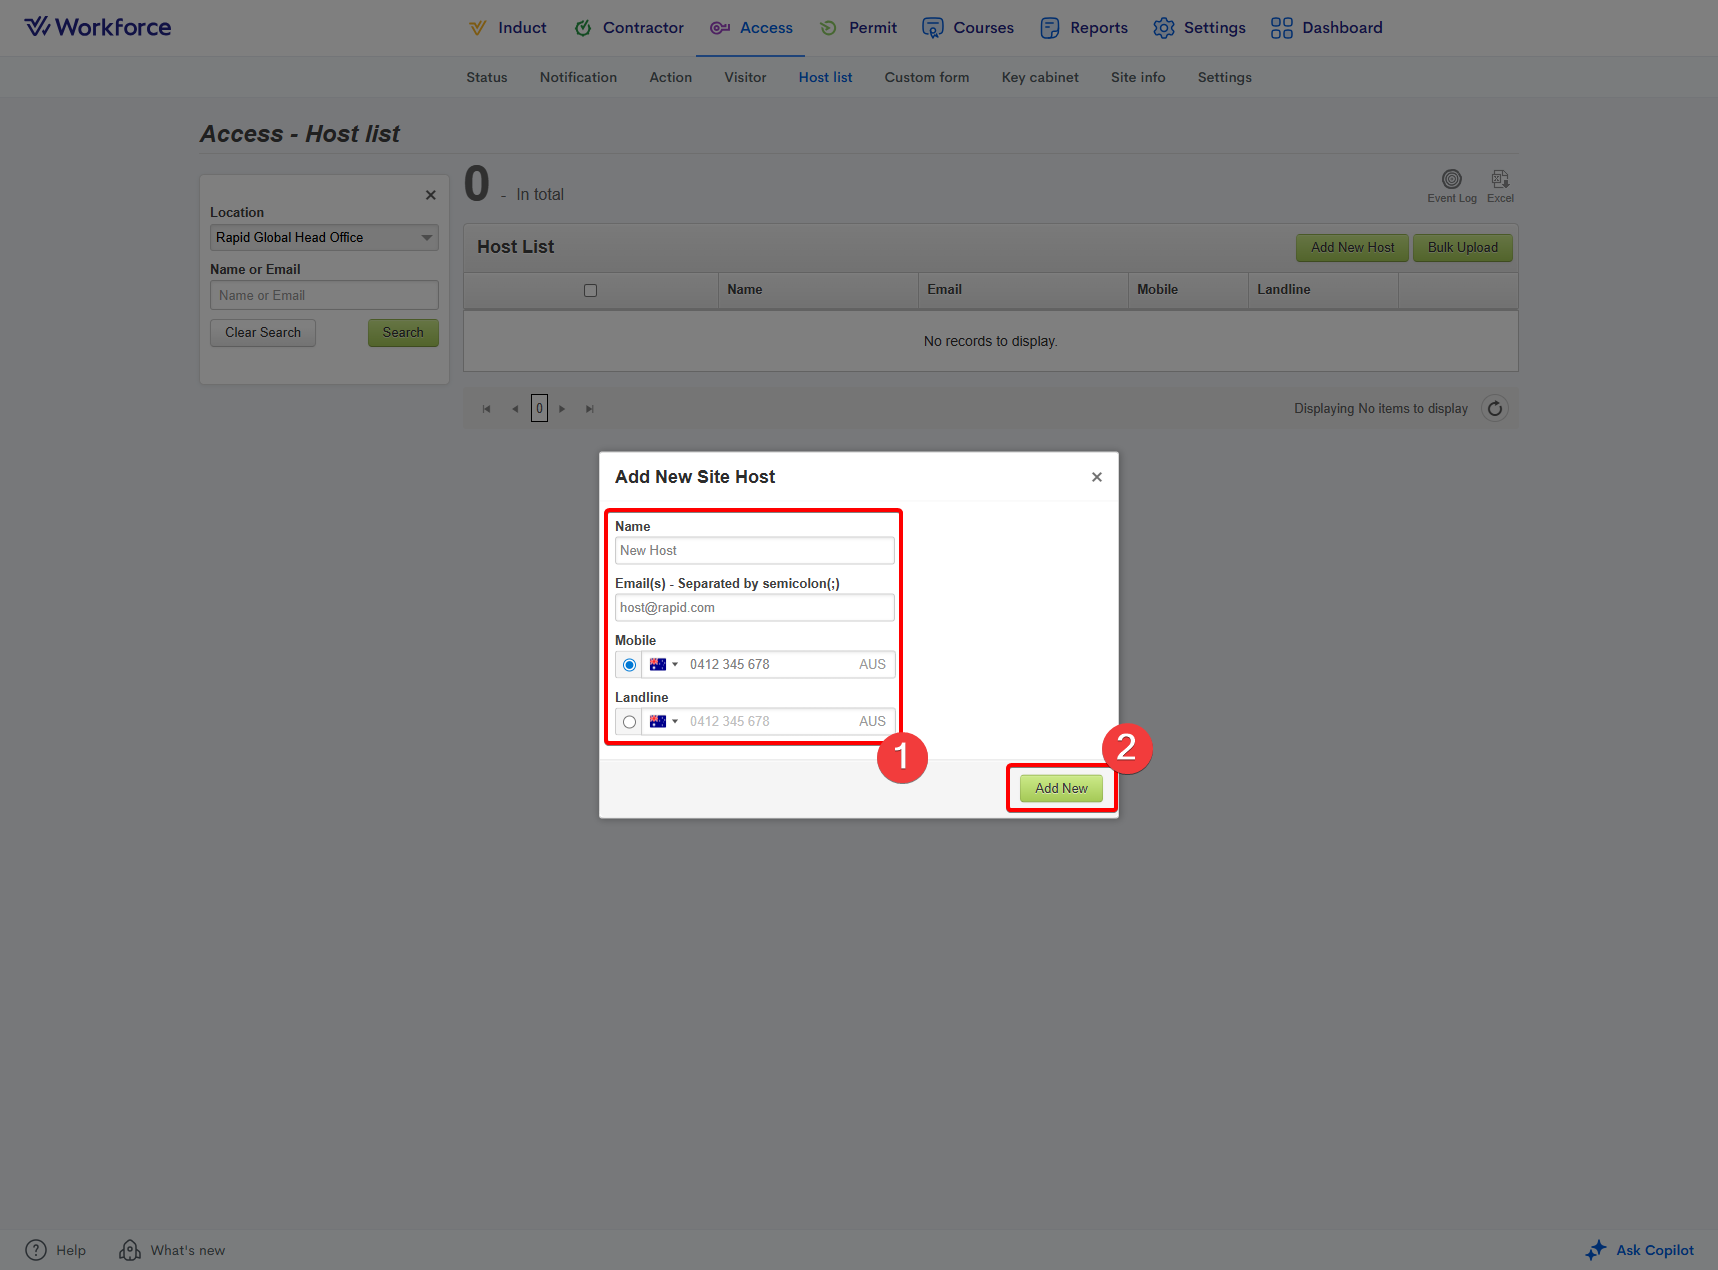Open What's new rocket icon
This screenshot has height=1270, width=1718.
coord(130,1250)
